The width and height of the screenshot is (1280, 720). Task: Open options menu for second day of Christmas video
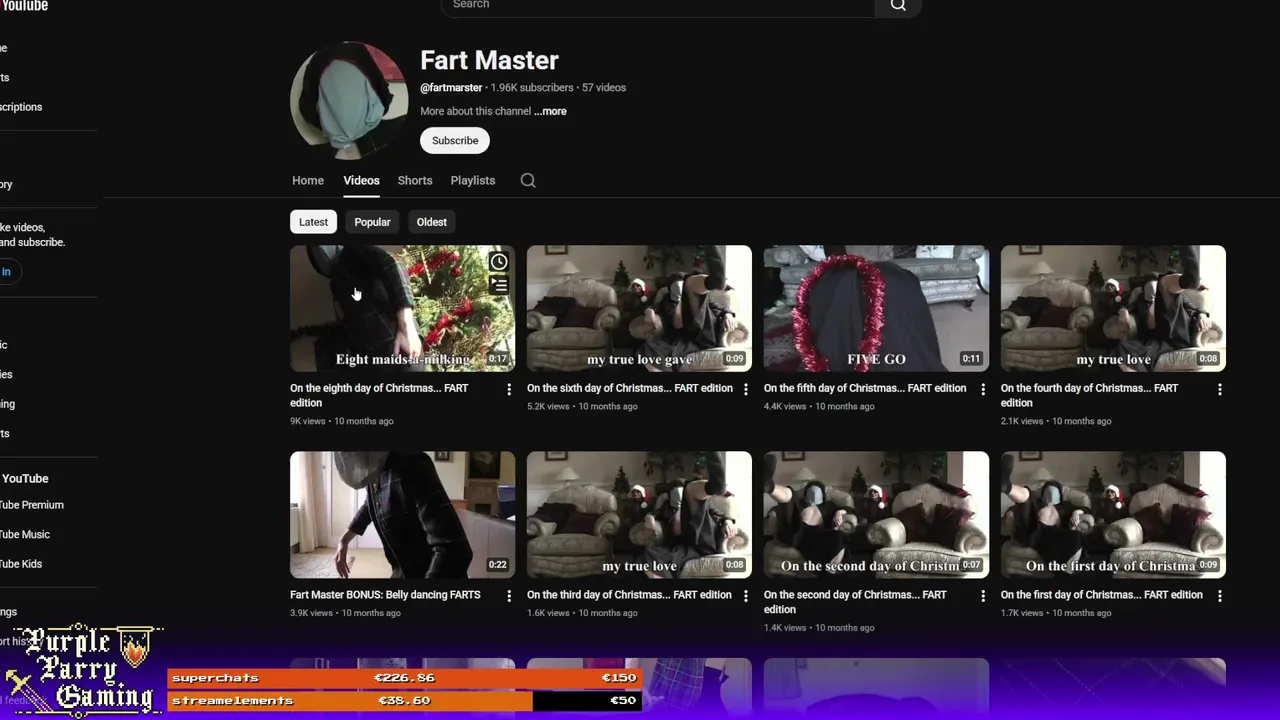pos(982,596)
